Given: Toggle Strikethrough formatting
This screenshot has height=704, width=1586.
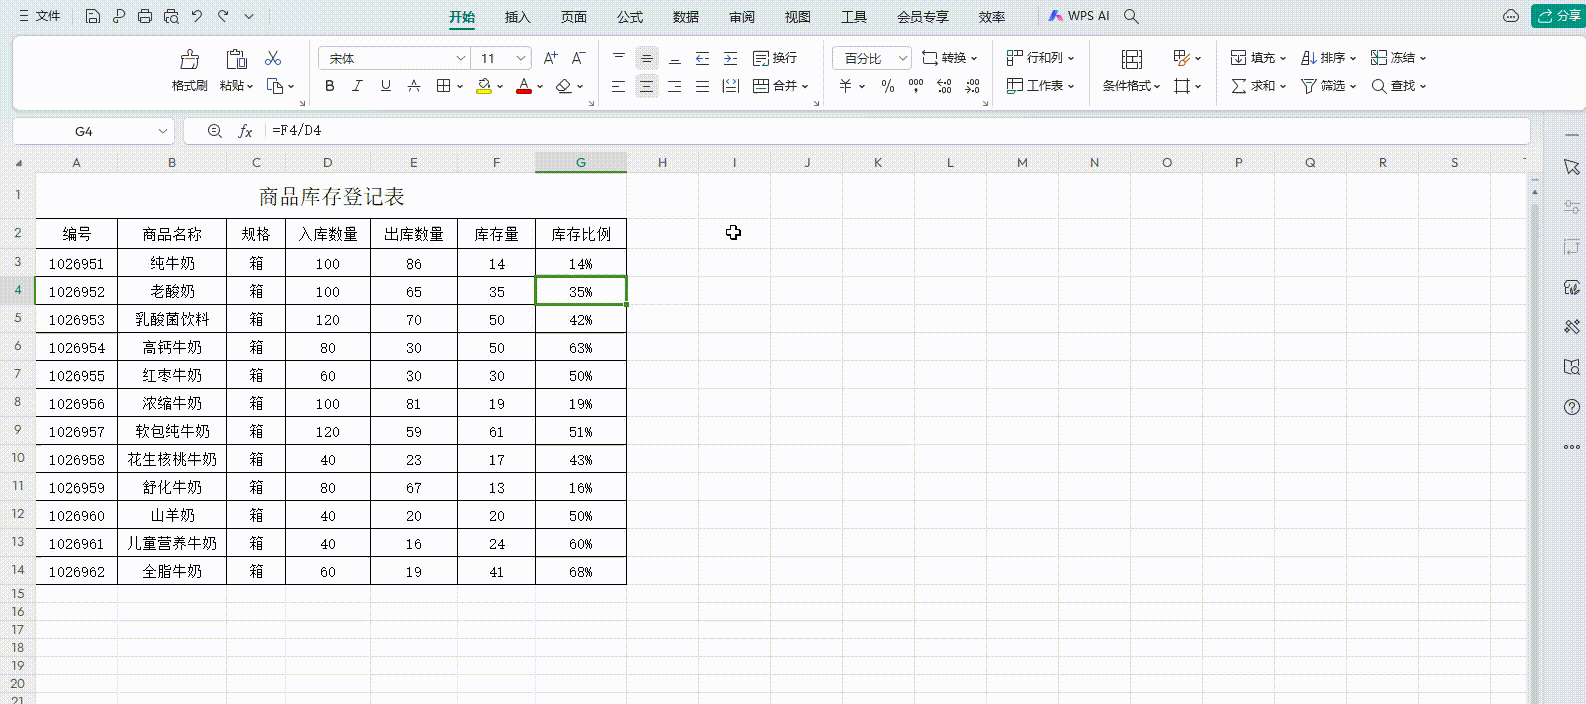Looking at the screenshot, I should (414, 86).
